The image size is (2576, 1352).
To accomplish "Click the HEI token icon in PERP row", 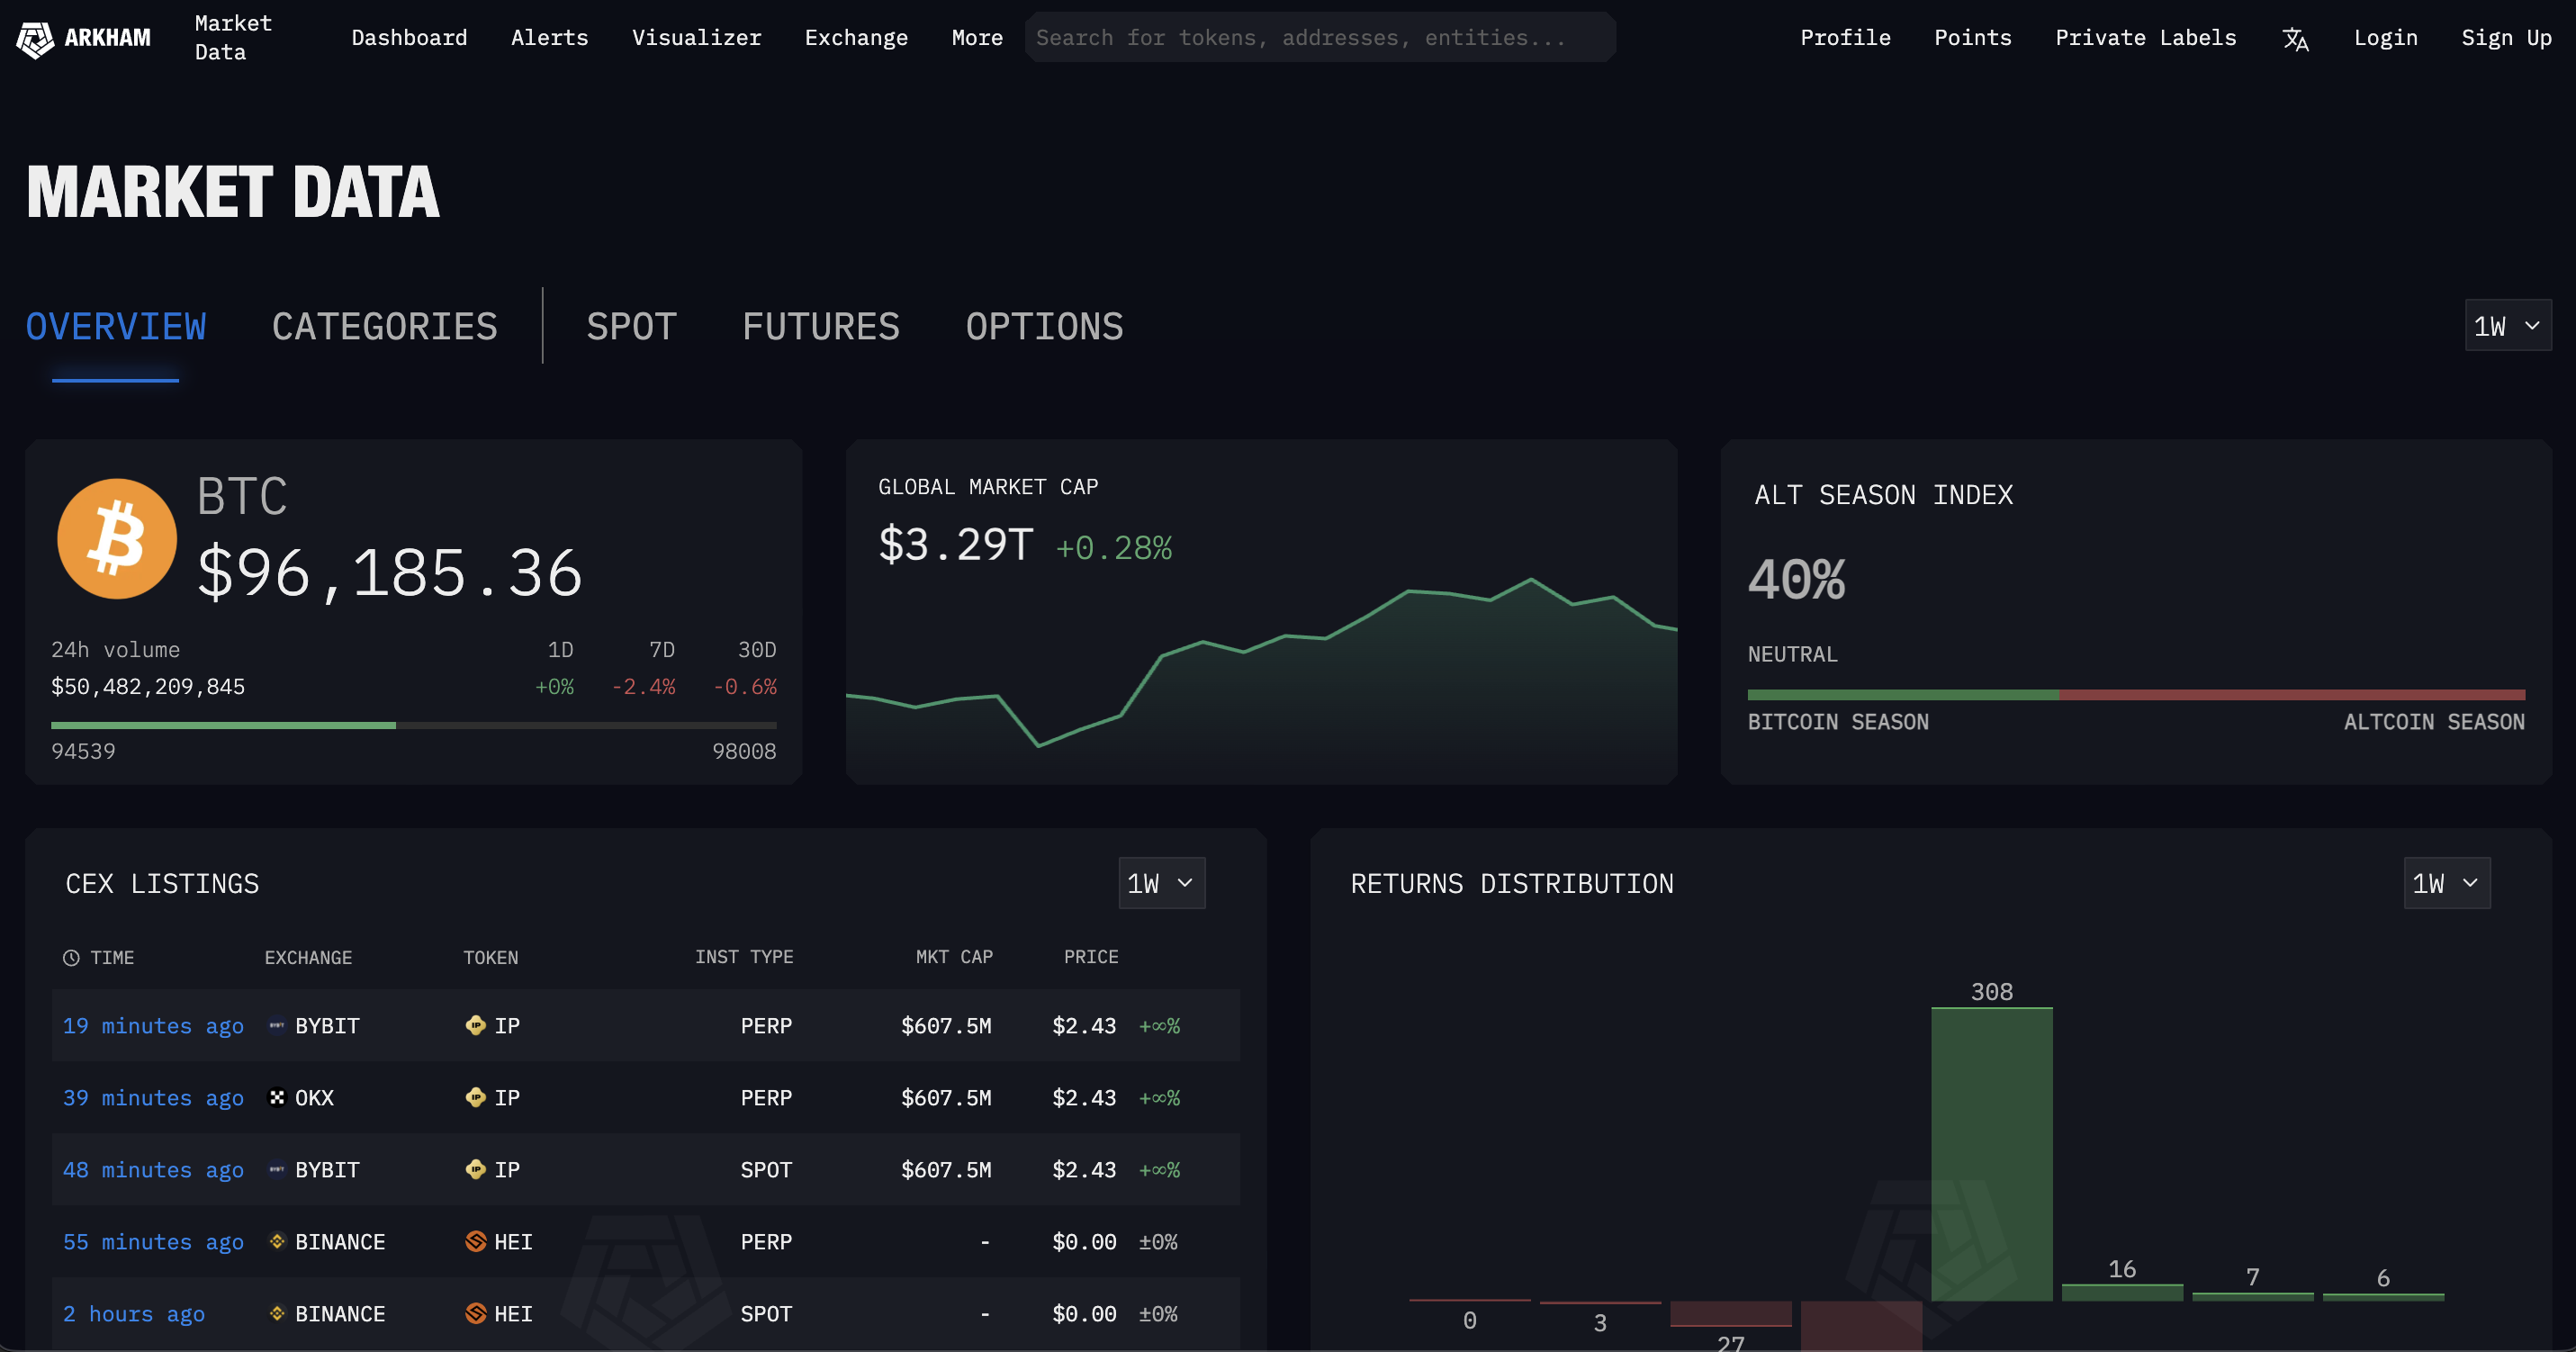I will coord(476,1242).
